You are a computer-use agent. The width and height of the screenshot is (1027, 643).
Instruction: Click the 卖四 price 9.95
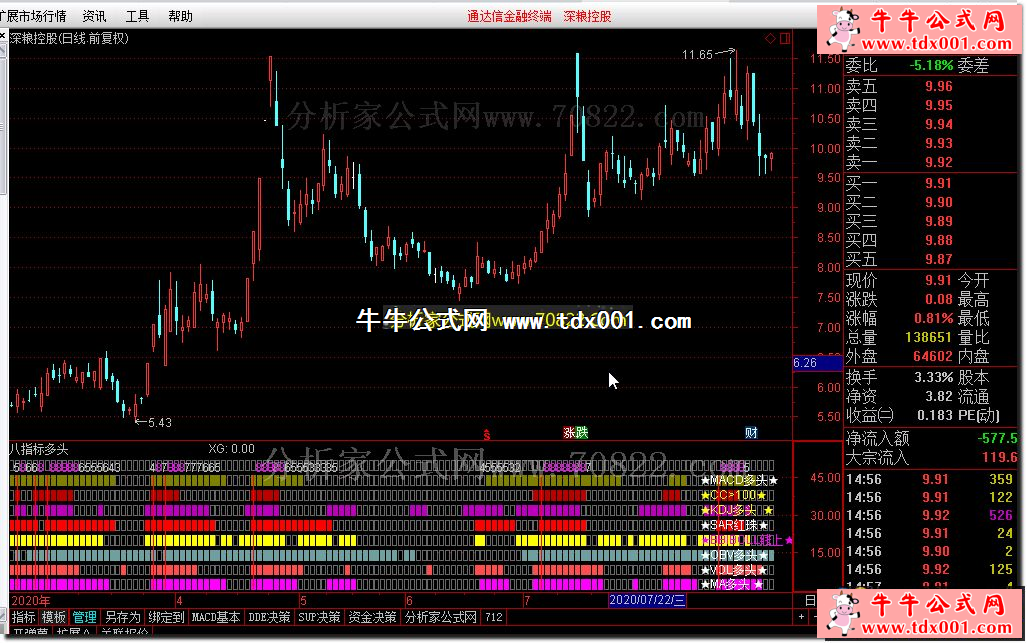click(939, 105)
